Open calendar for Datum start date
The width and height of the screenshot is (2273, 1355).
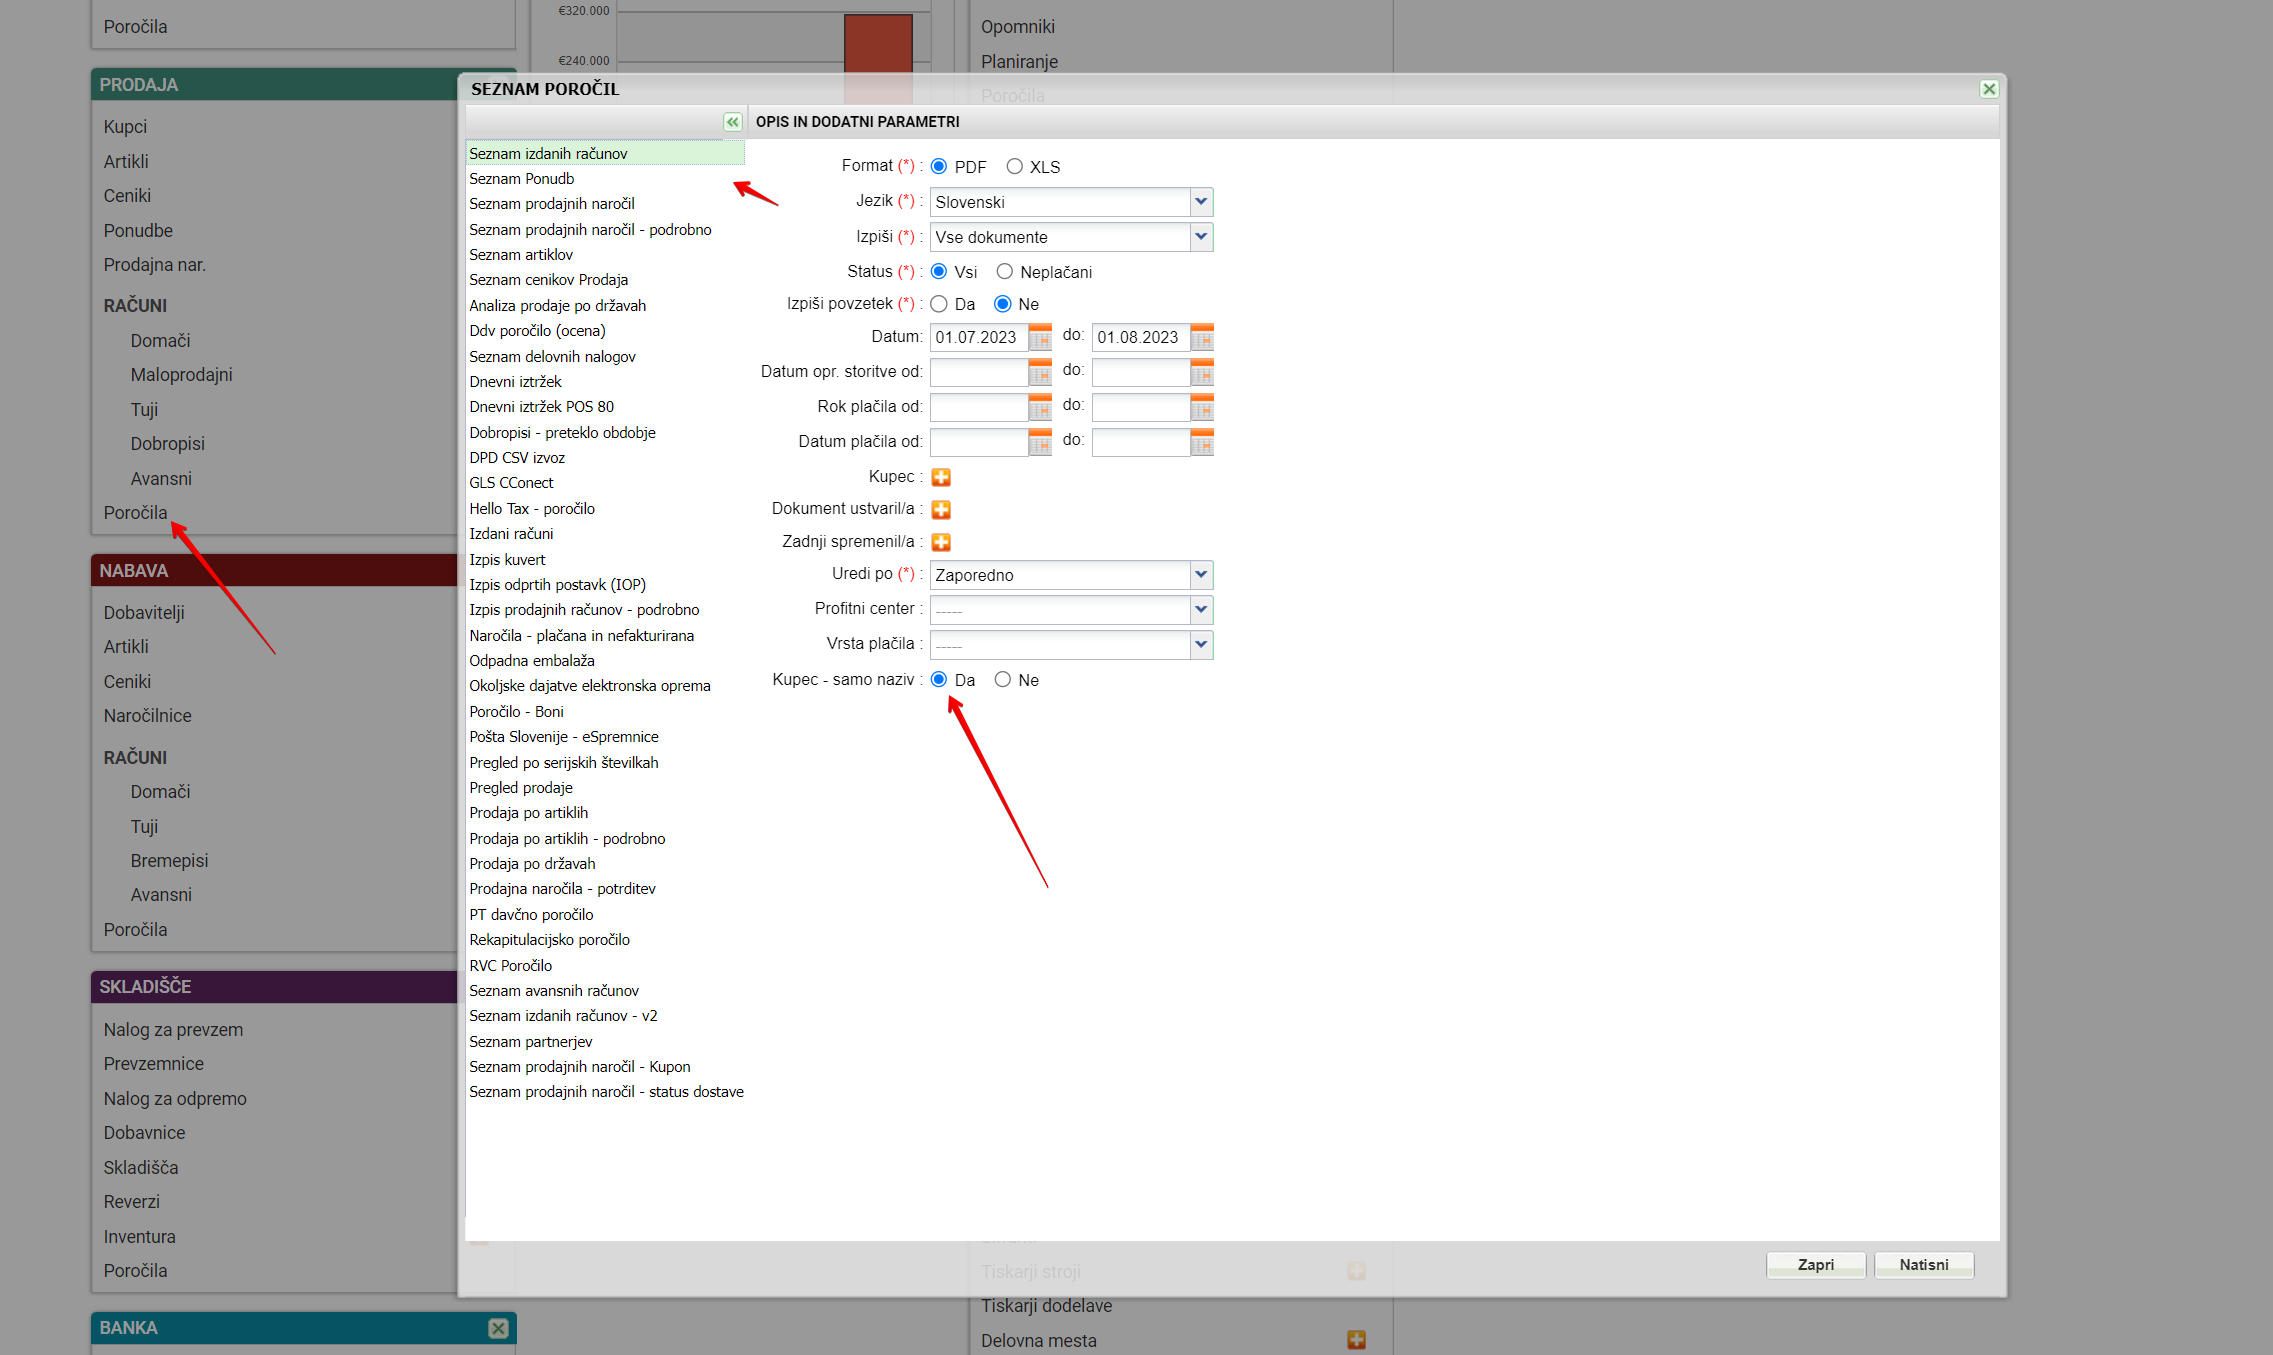pyautogui.click(x=1040, y=338)
